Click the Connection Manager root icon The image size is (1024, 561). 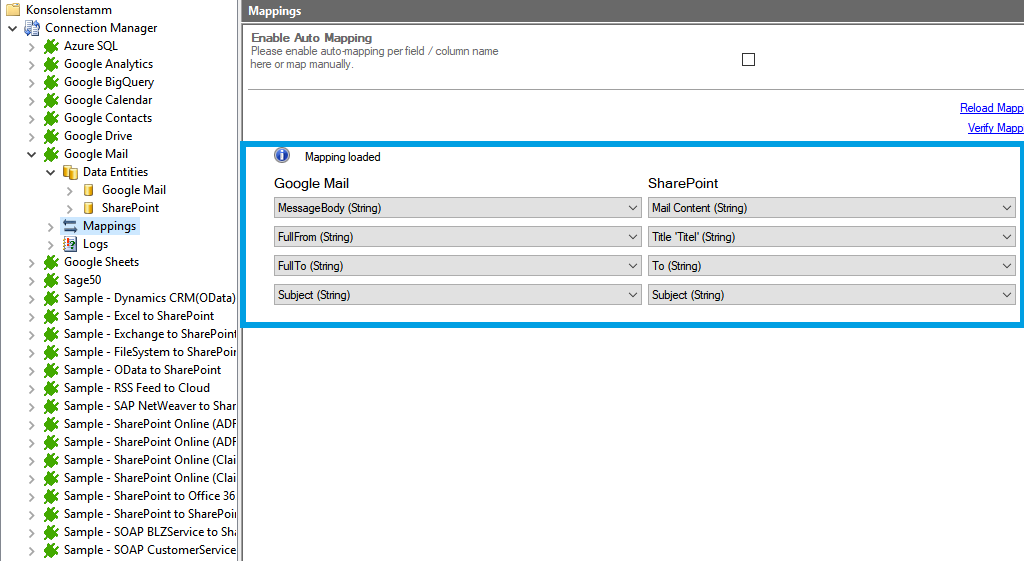32,28
